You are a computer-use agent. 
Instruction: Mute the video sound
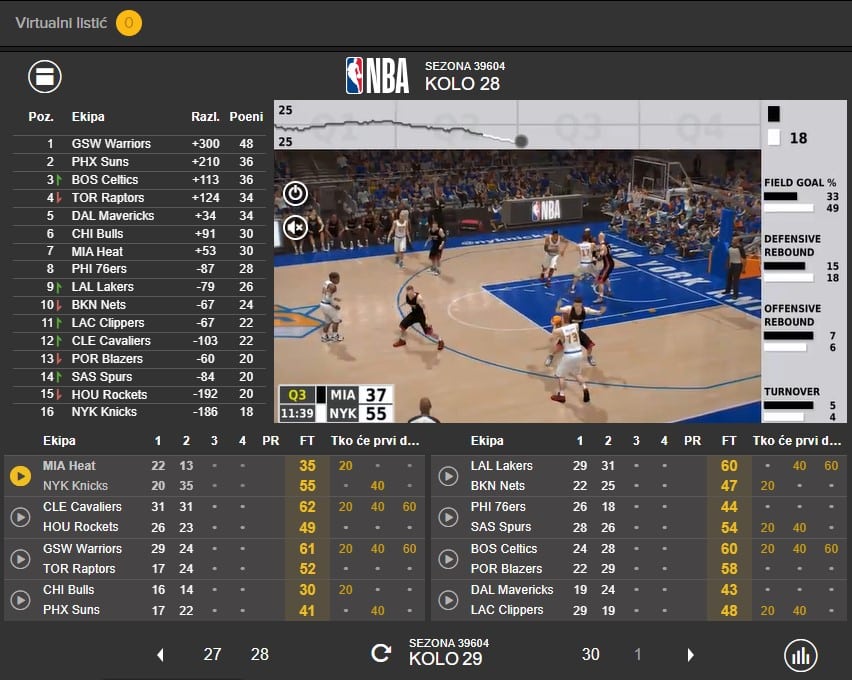(x=295, y=227)
